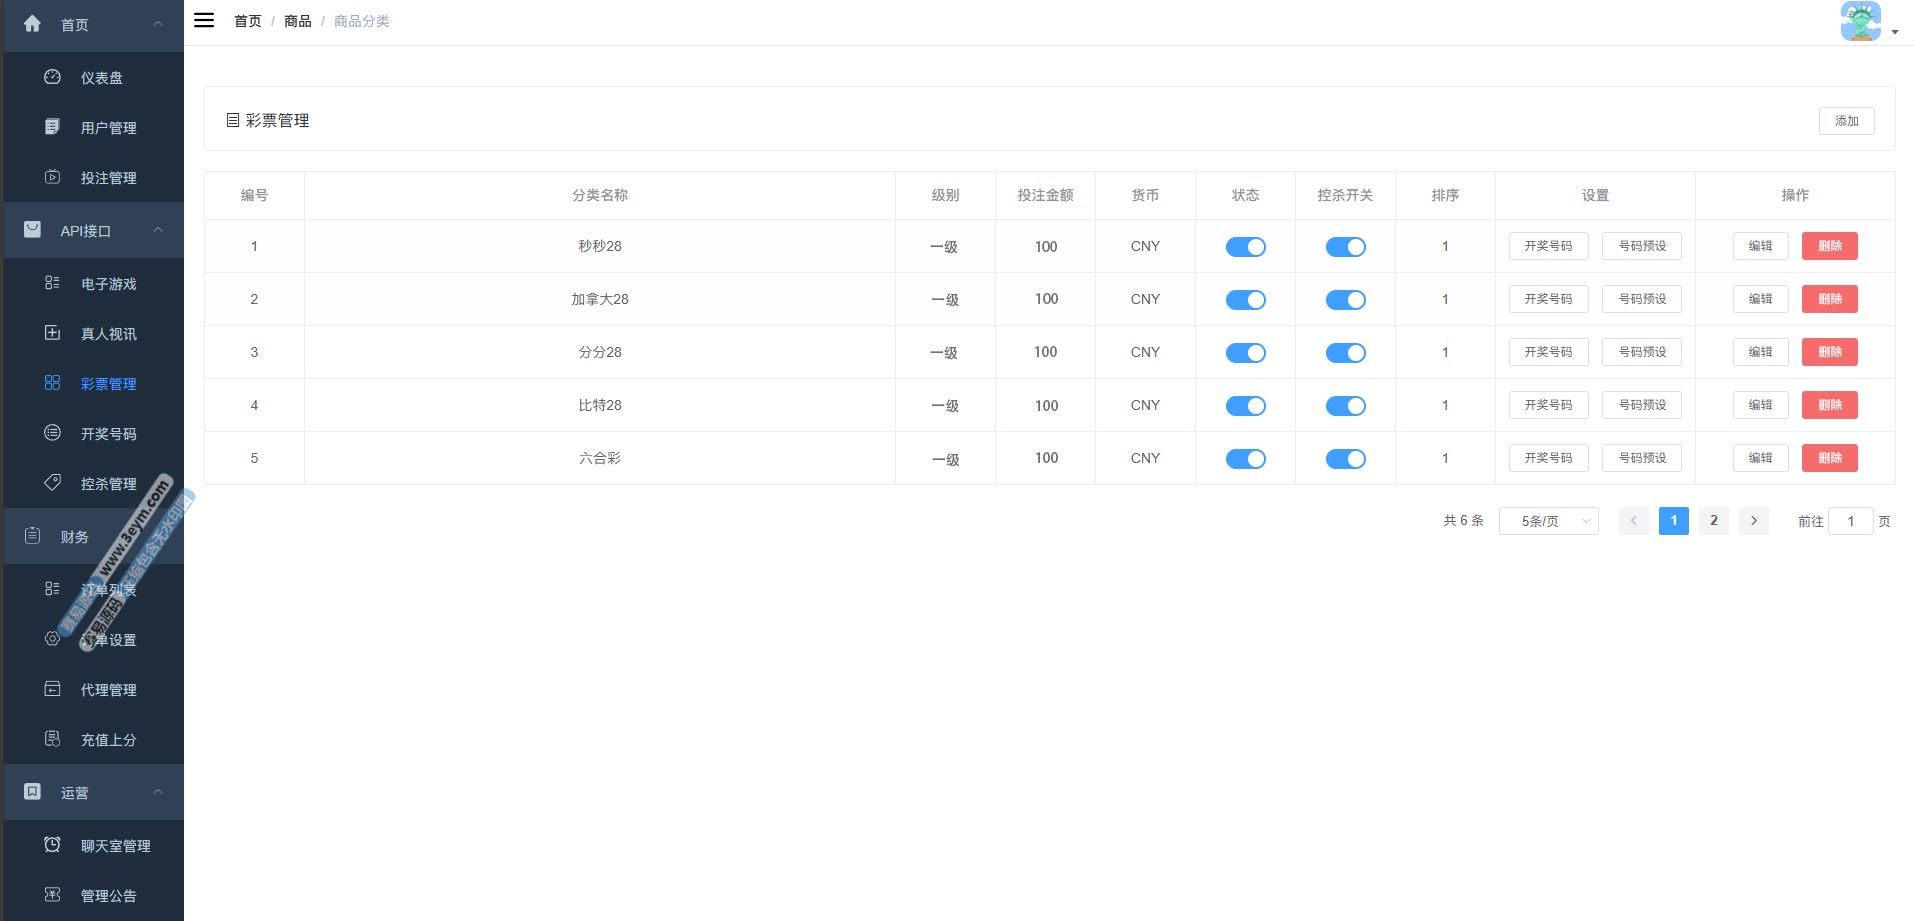Turn off 控杀开关 for 六合彩

pos(1345,458)
